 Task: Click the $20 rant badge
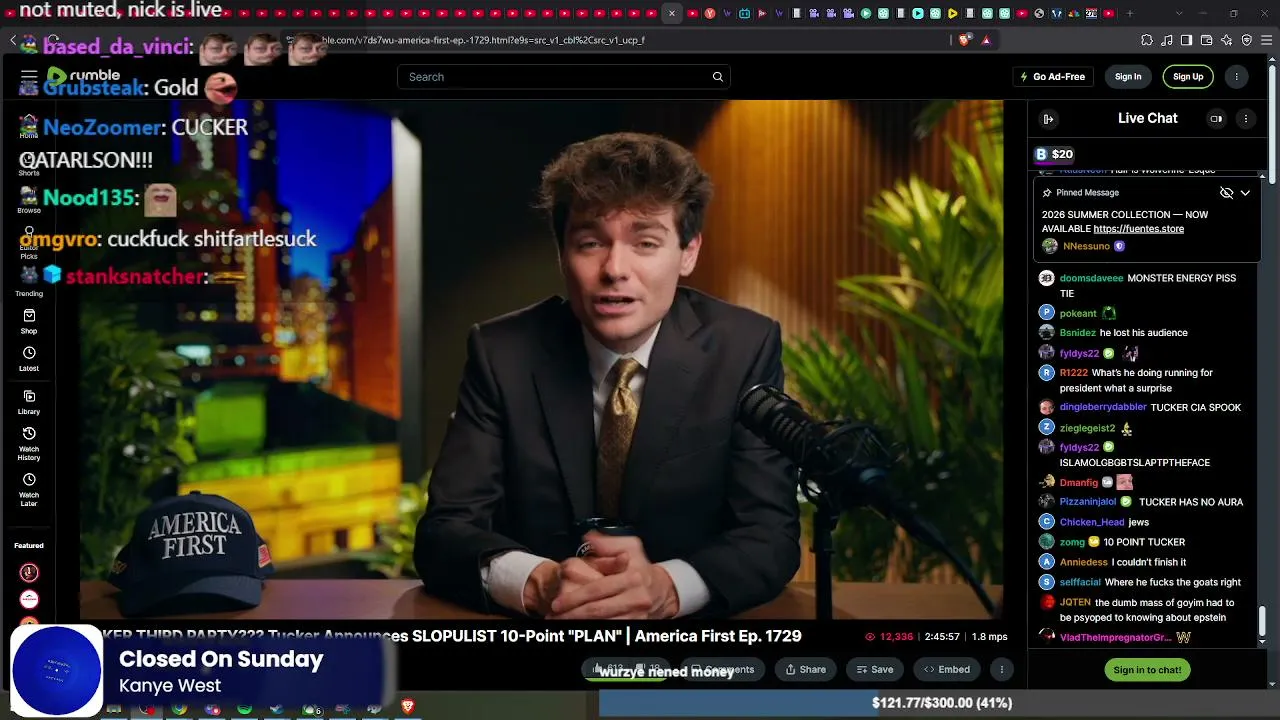(1054, 154)
